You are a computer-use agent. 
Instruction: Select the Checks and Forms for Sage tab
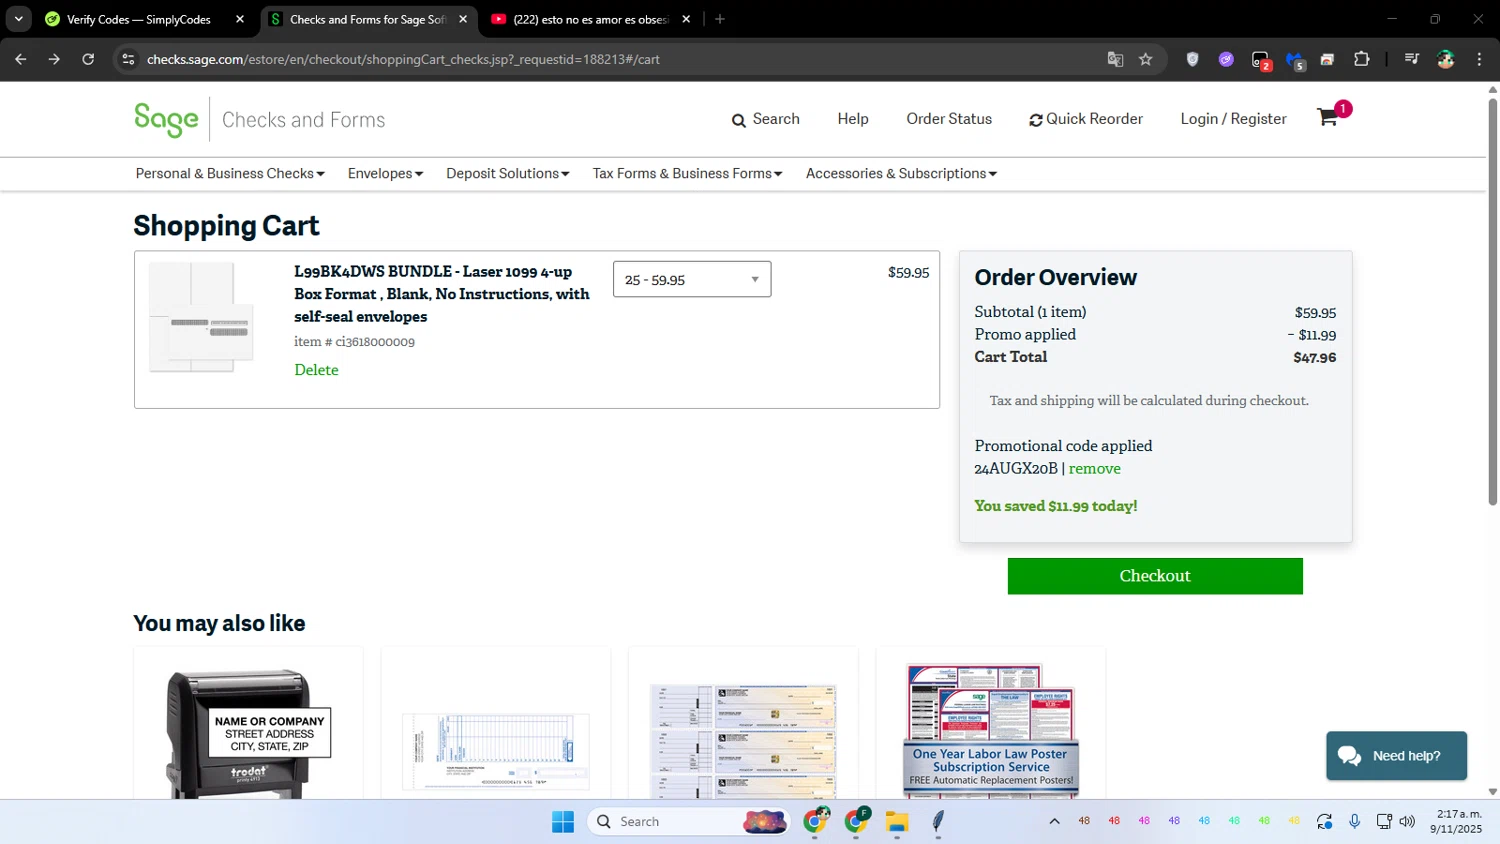tap(367, 19)
